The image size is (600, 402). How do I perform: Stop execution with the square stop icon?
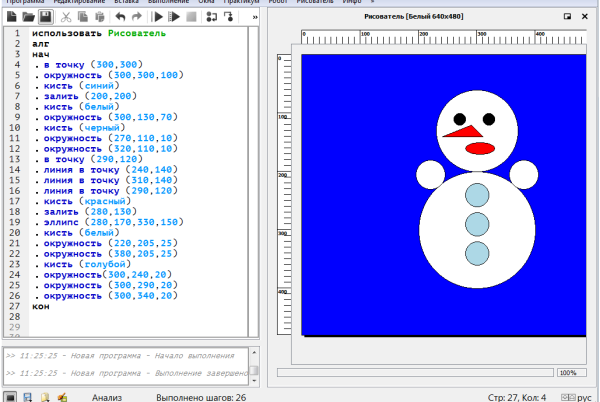pyautogui.click(x=191, y=17)
